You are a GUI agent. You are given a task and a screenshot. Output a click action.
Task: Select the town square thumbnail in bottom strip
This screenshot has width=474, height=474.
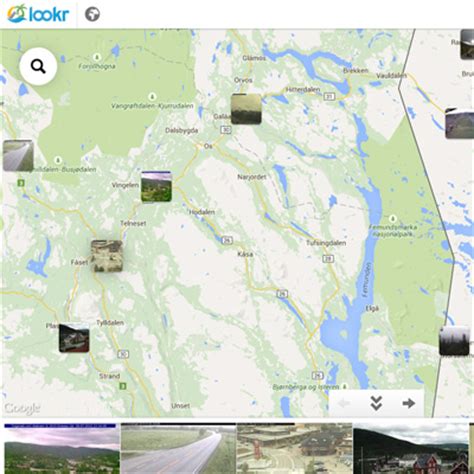(294, 449)
